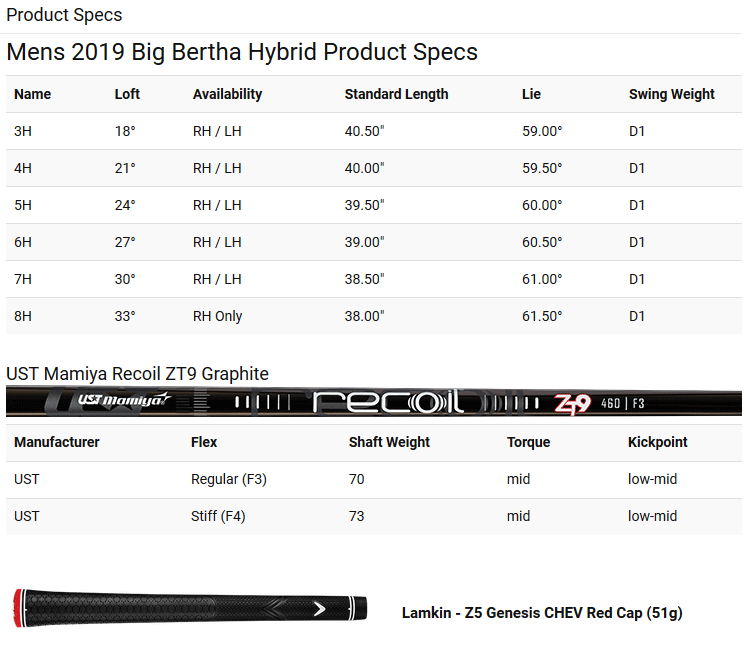Viewport: 750px width, 664px height.
Task: Click the UST Mamiya Recoil shaft image
Action: point(374,402)
